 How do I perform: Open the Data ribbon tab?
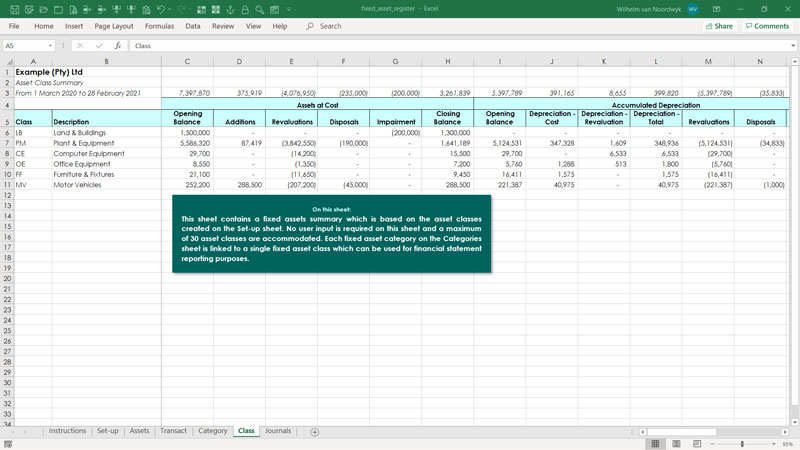click(193, 26)
